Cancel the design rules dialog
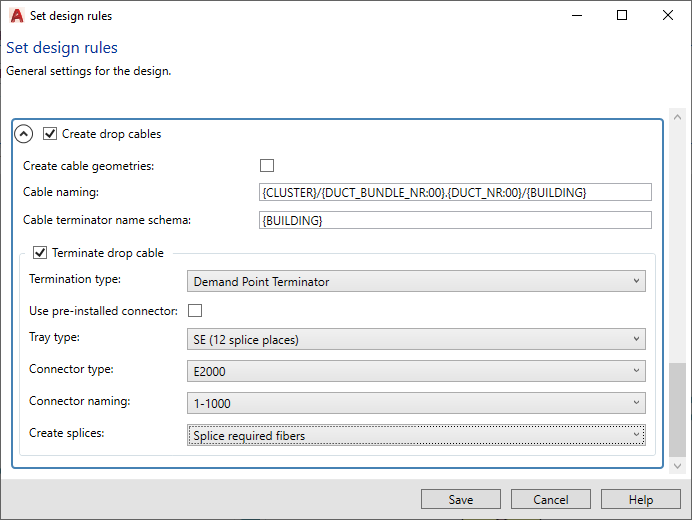Image resolution: width=692 pixels, height=520 pixels. click(551, 499)
